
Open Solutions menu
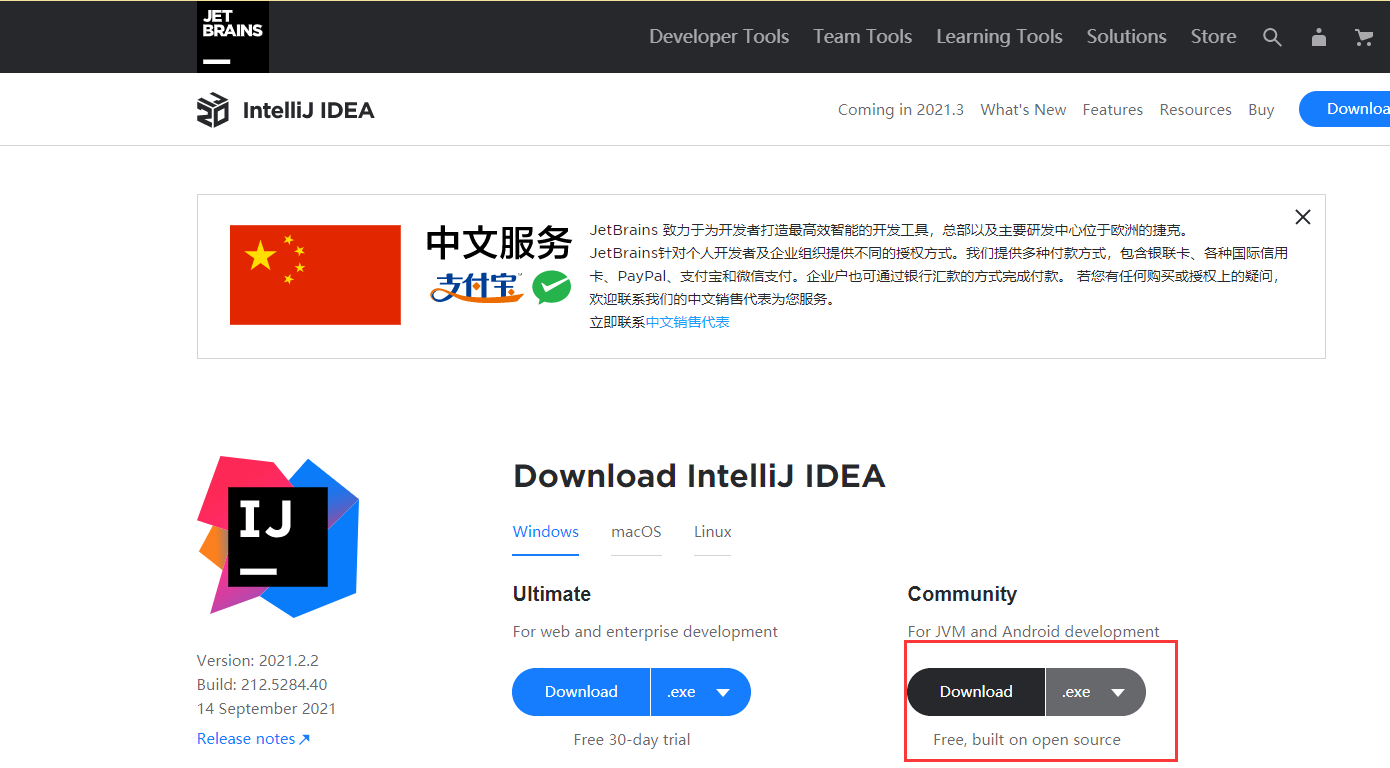click(1127, 37)
